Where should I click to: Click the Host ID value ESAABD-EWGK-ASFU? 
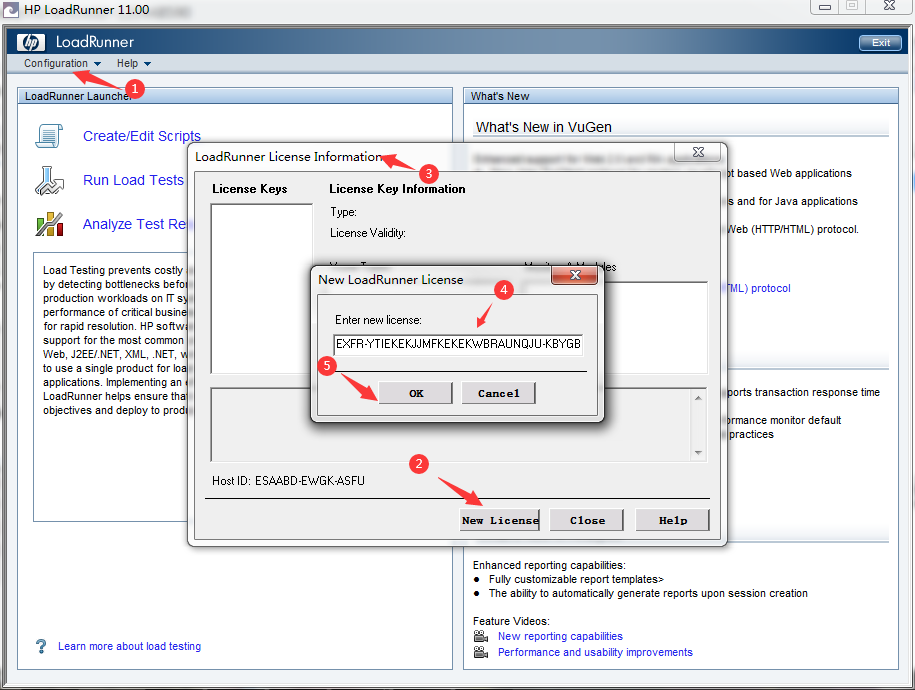310,480
